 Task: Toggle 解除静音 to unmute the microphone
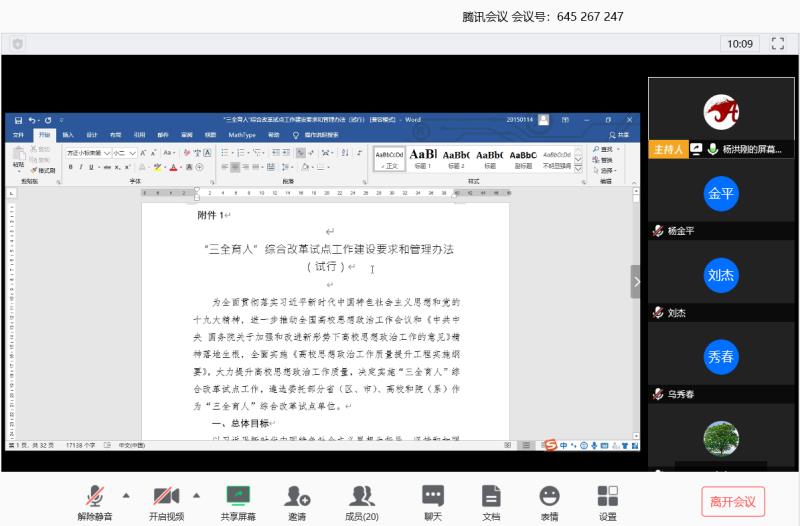click(x=95, y=496)
